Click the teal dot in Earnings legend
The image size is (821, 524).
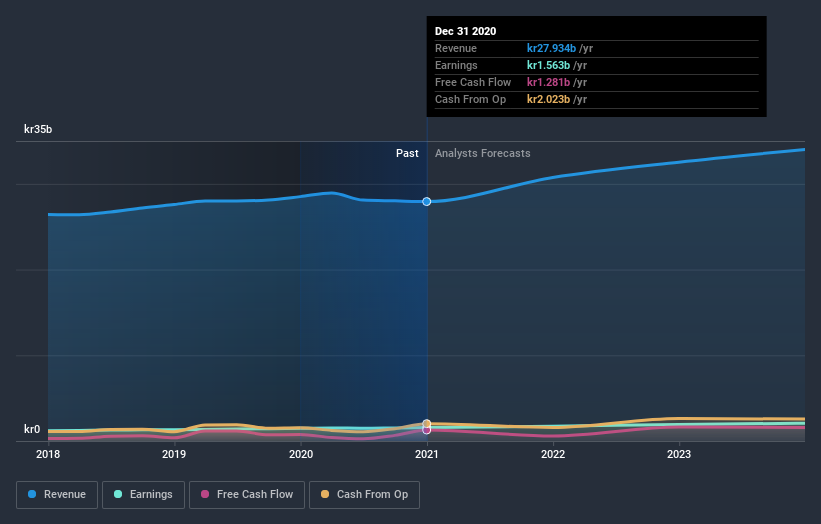click(118, 494)
